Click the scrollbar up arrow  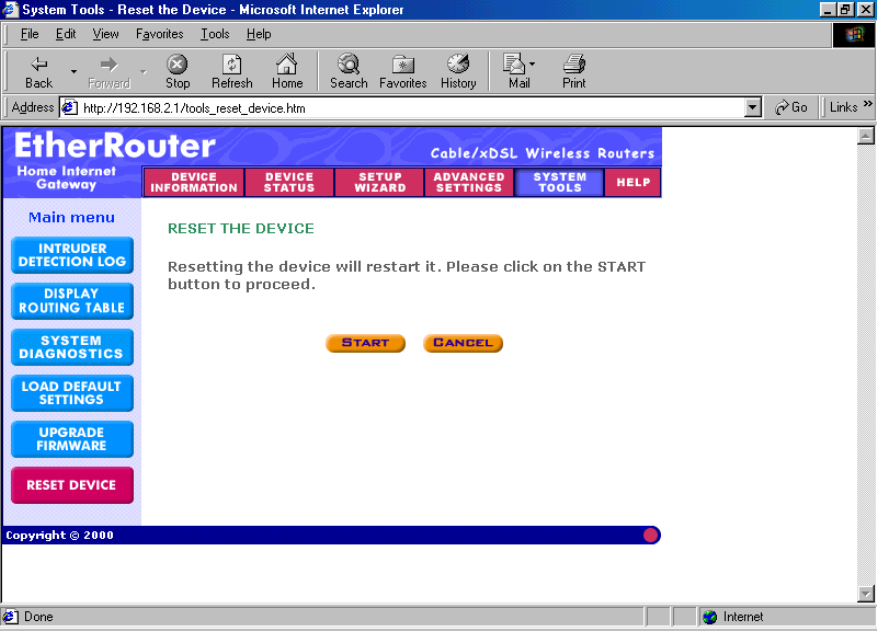coord(865,136)
